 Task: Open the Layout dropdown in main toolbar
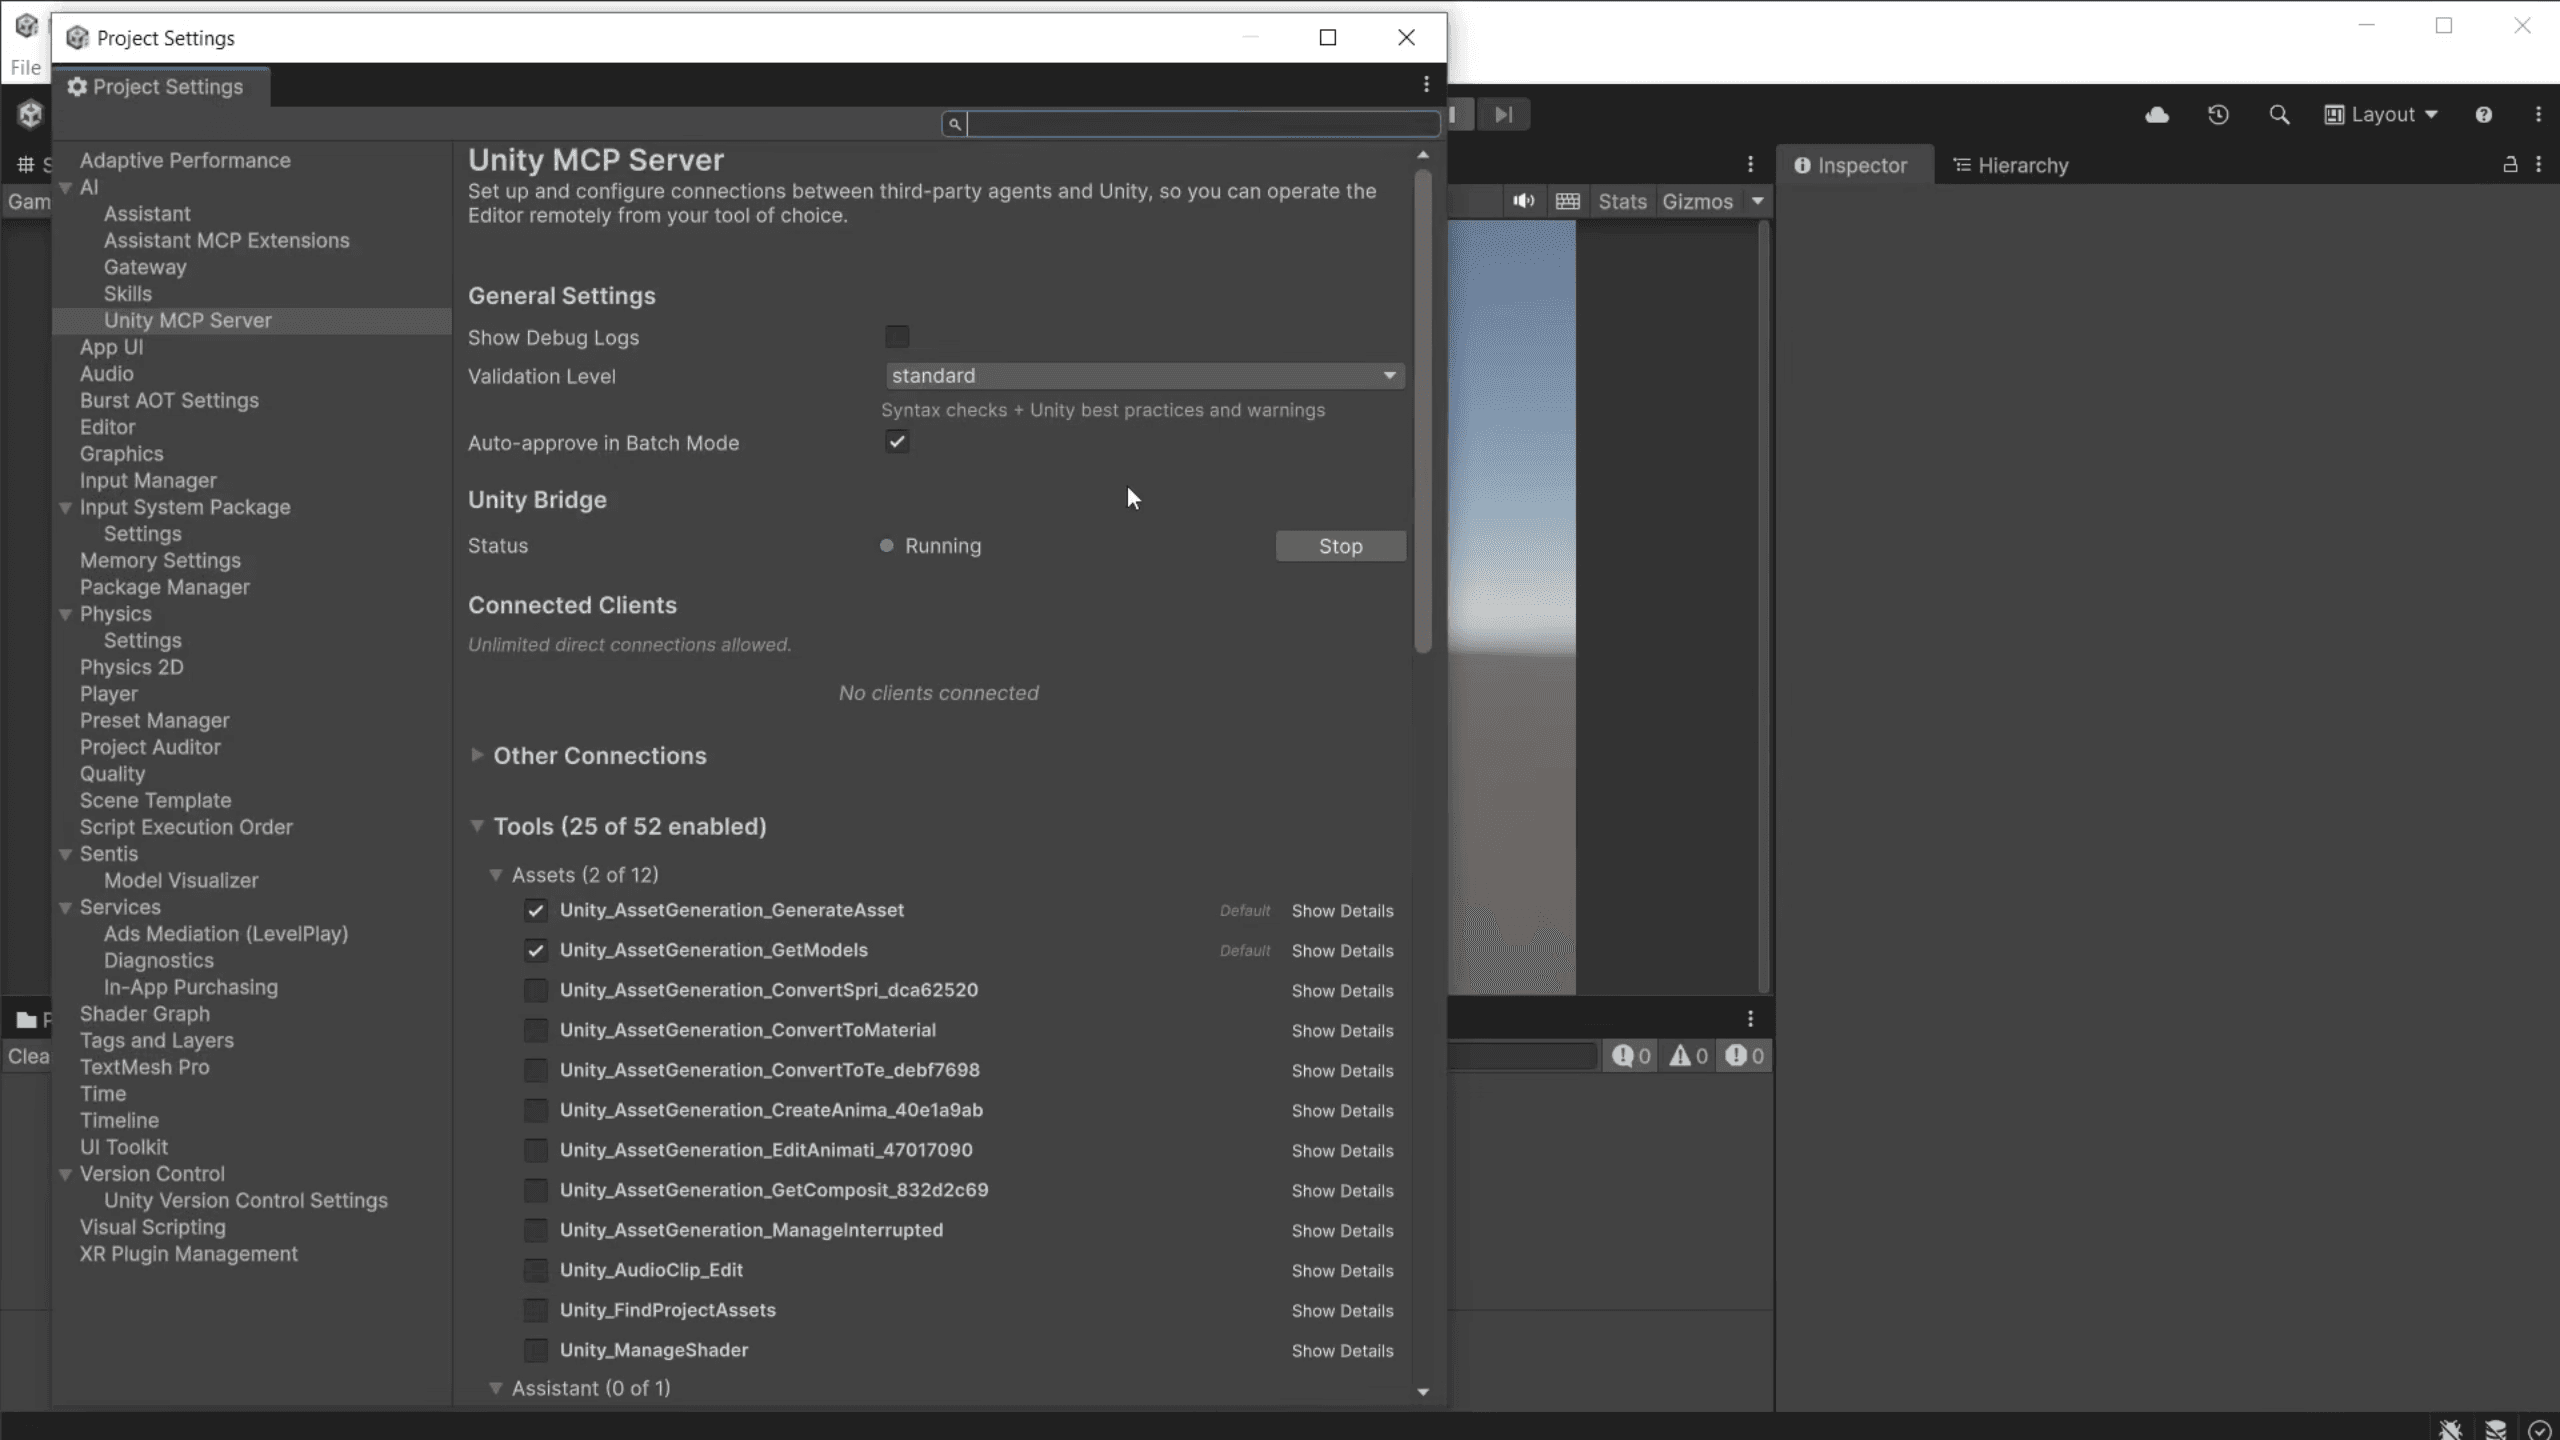click(2380, 115)
